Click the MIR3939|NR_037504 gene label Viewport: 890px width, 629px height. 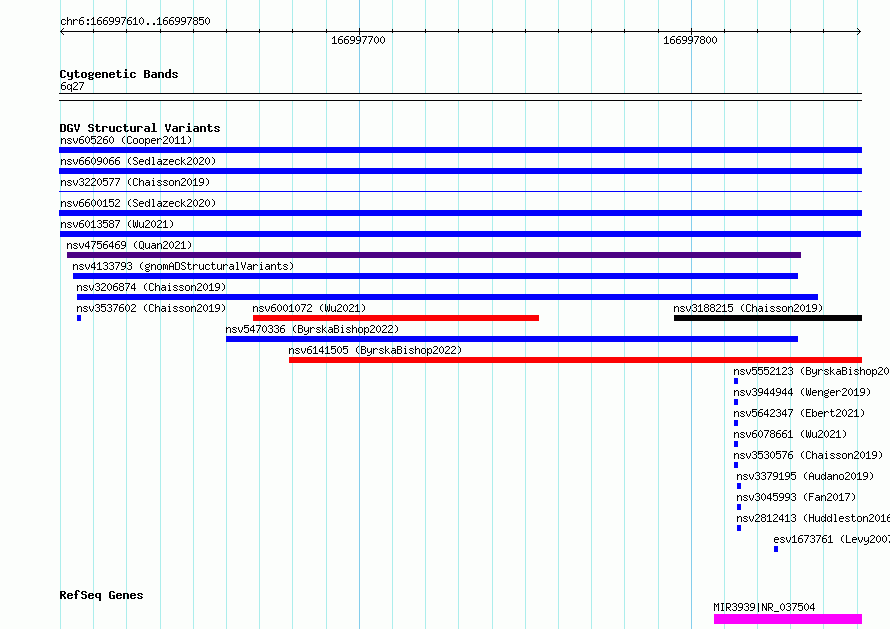point(764,607)
